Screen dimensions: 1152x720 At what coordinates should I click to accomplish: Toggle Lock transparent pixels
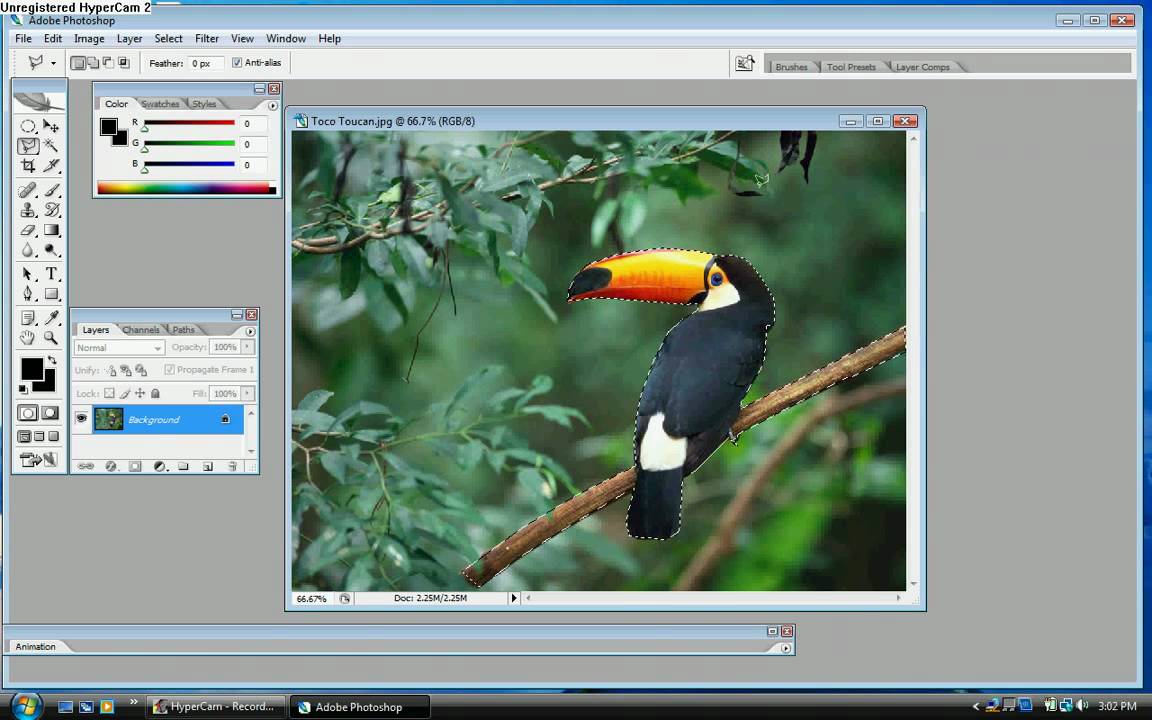(x=109, y=394)
